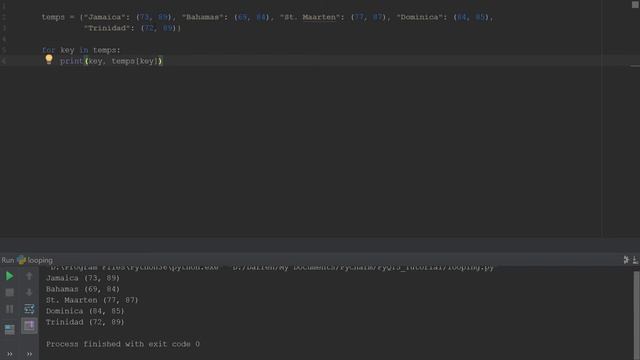Screen dimensions: 640x360
Task: Click the error stripe marker beside line 6
Action: 635,66
